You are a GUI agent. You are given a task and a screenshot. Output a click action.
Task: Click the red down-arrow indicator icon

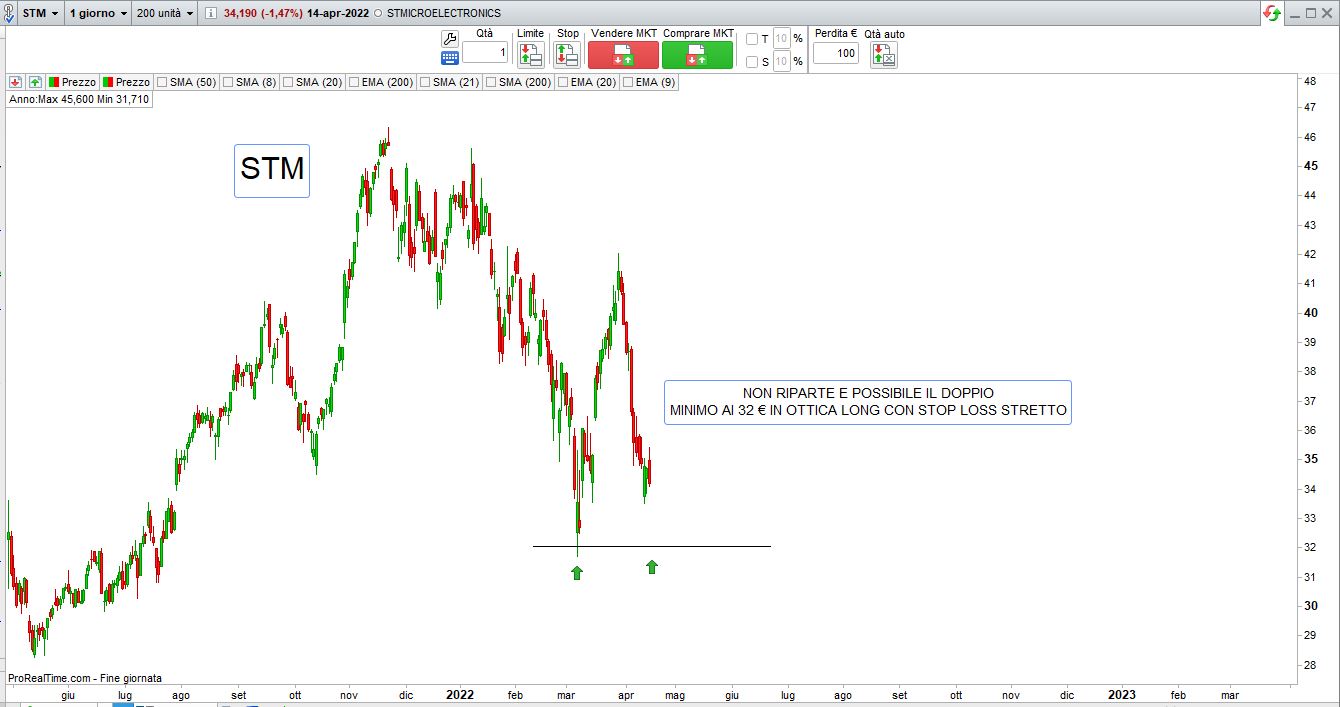point(16,82)
